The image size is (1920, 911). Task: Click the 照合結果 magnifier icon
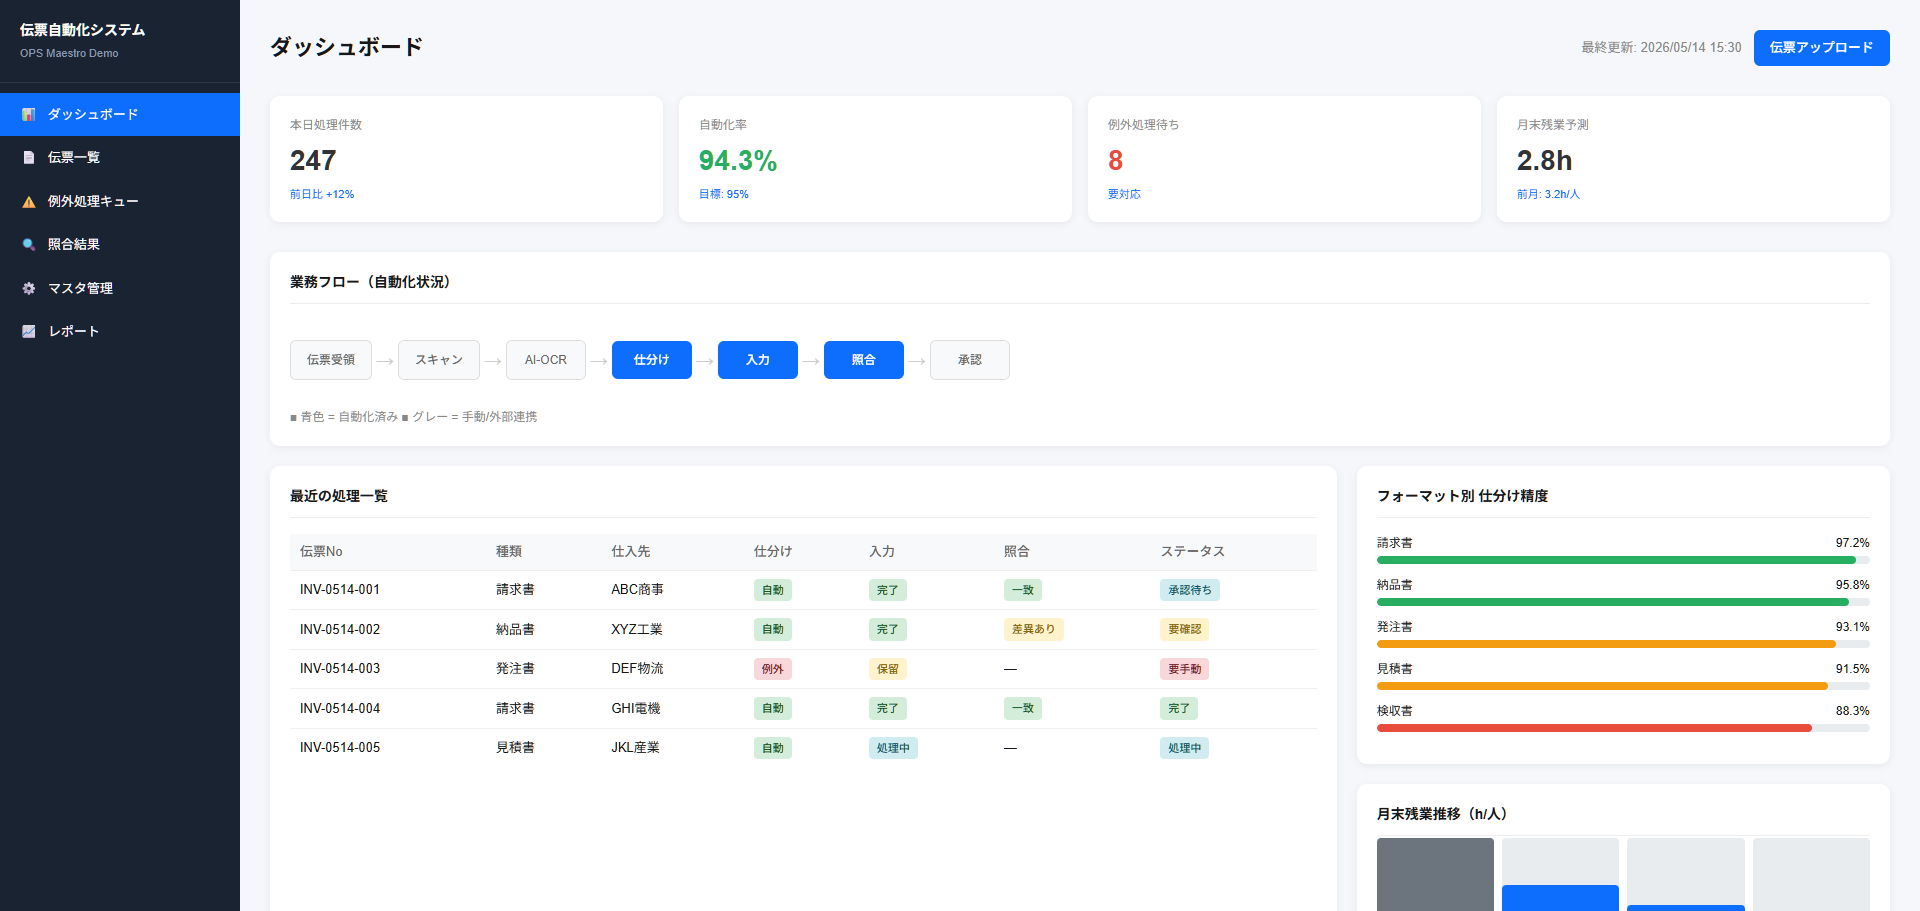tap(29, 245)
